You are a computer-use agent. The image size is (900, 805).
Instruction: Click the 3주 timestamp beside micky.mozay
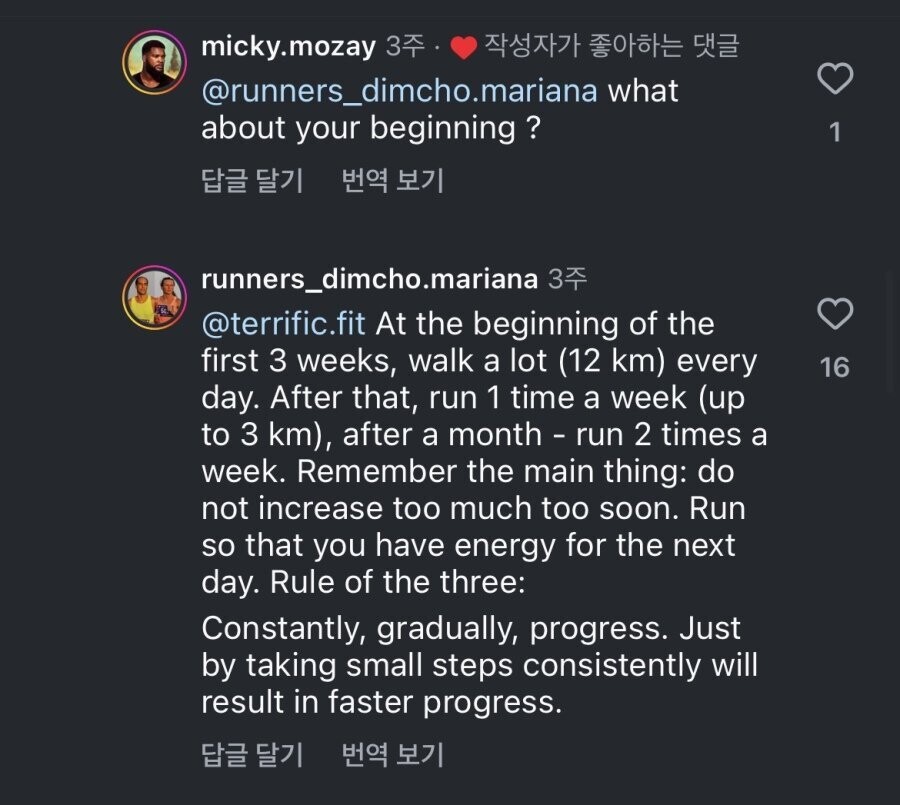405,46
